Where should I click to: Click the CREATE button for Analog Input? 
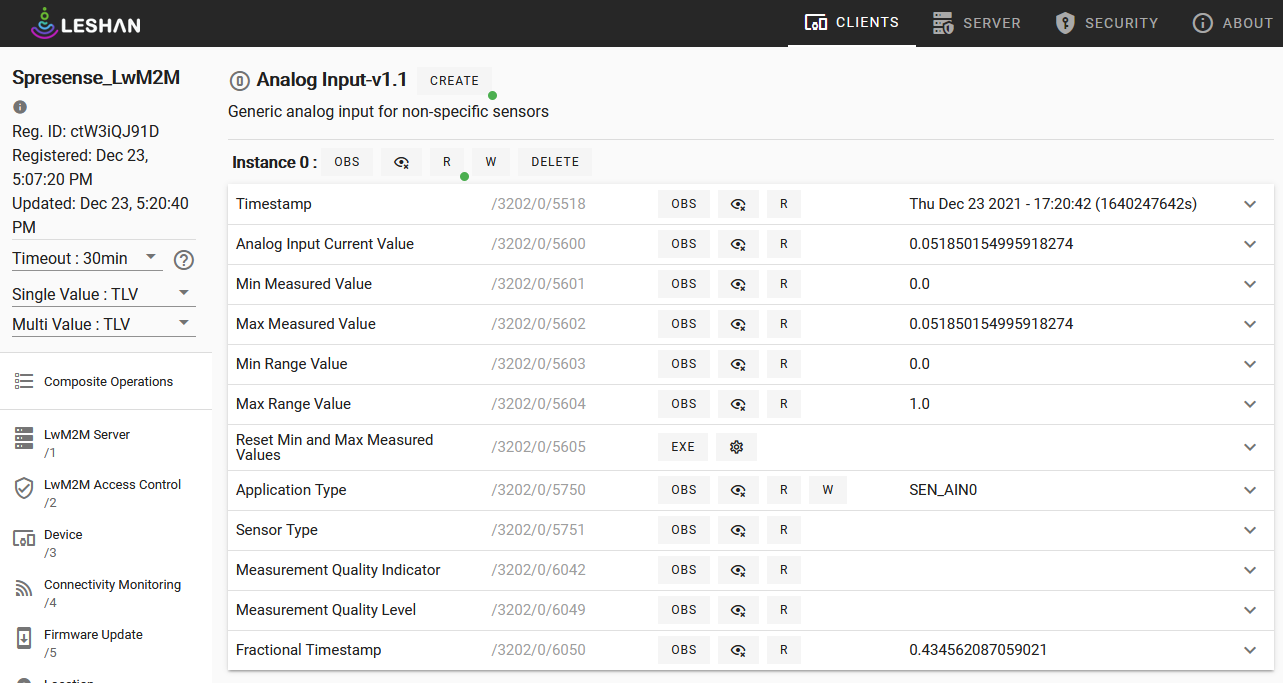(454, 81)
